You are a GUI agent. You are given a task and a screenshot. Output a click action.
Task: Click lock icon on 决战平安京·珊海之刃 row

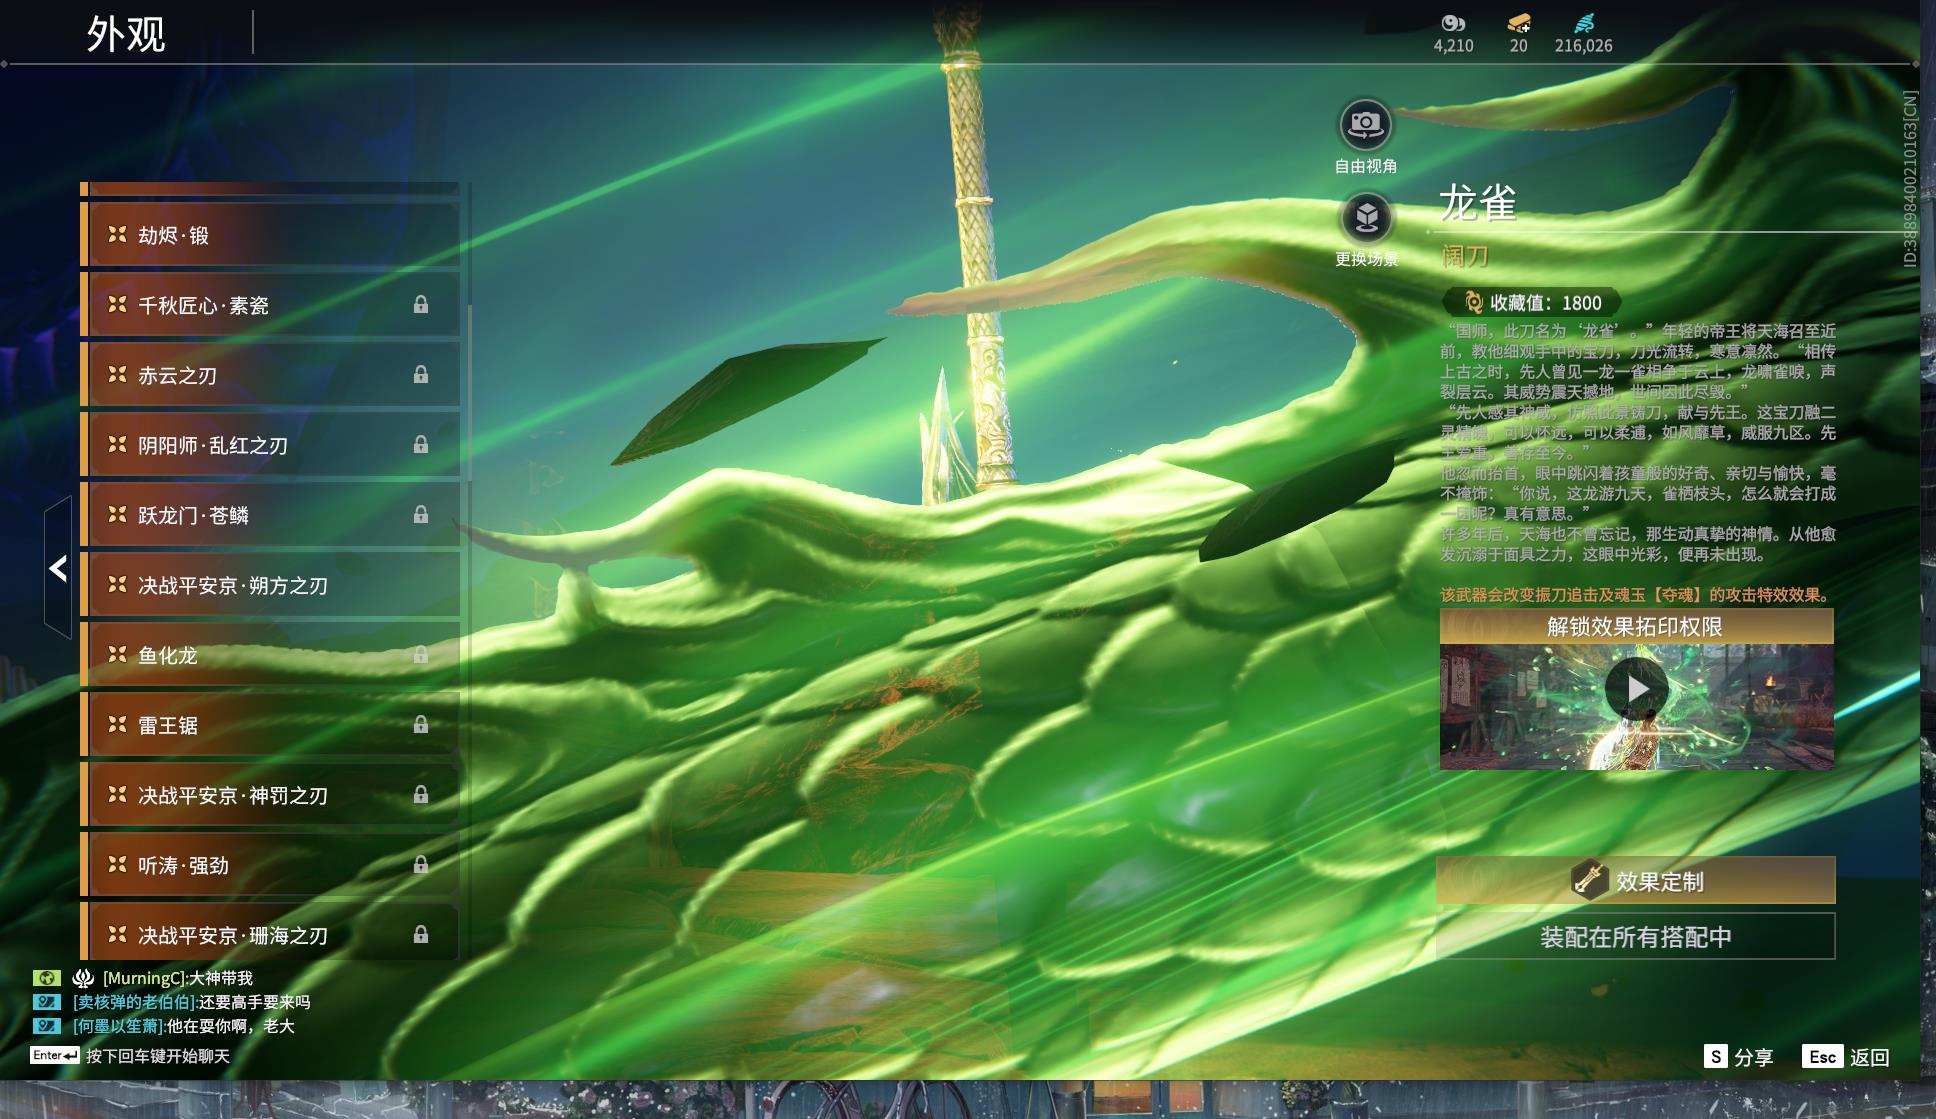point(421,934)
